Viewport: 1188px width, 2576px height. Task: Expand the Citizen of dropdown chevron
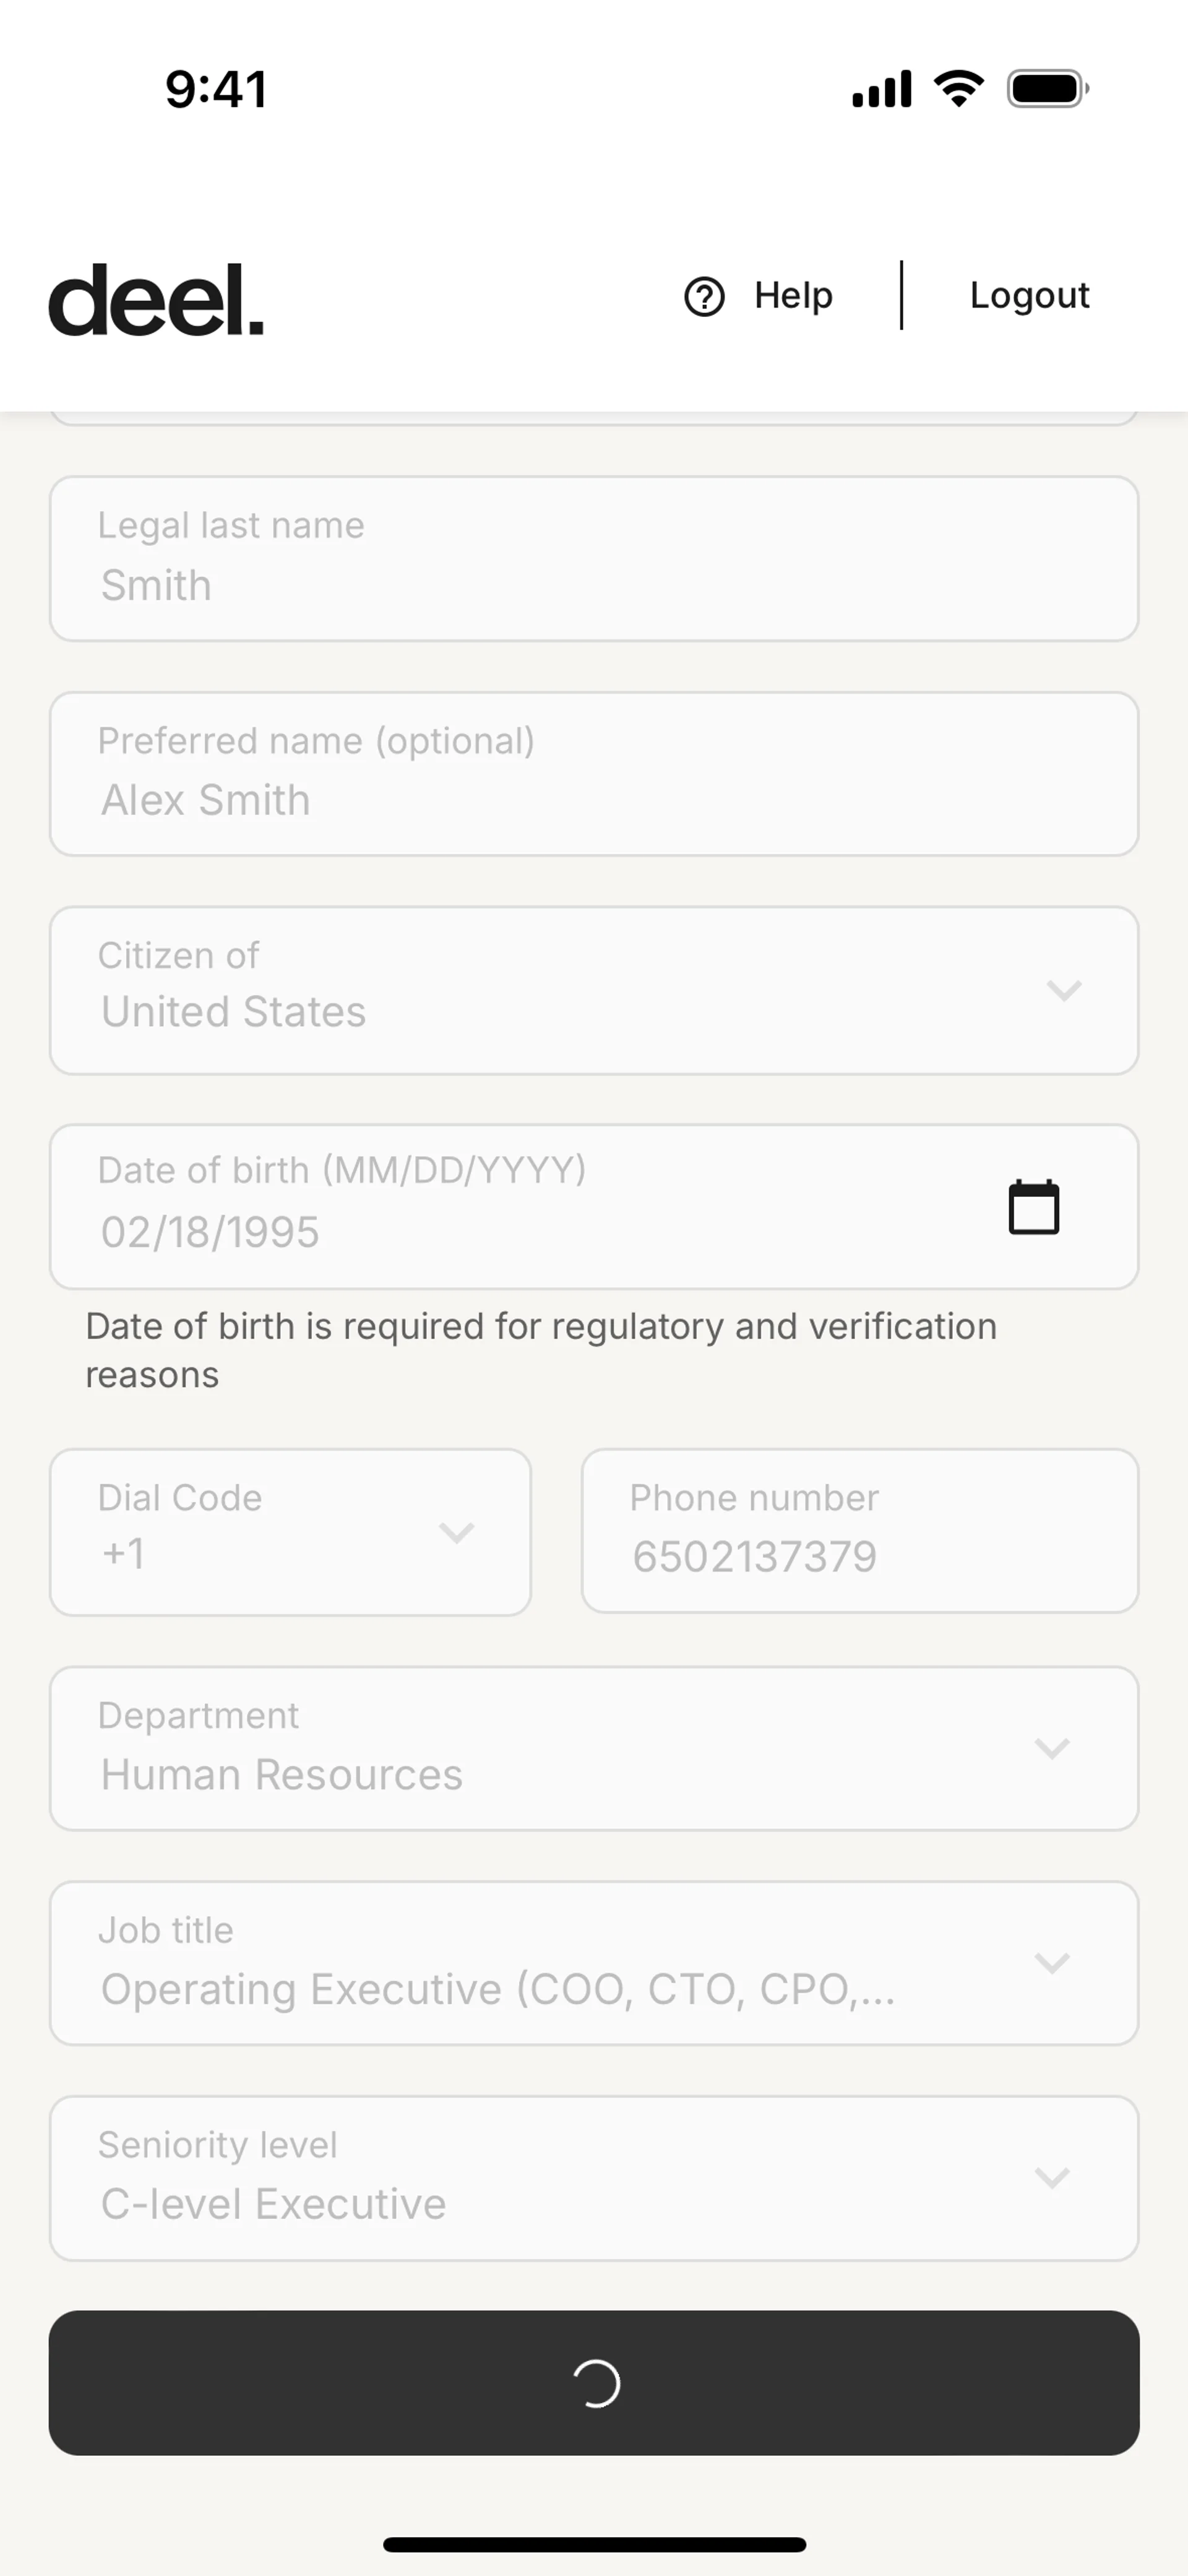(x=1063, y=990)
